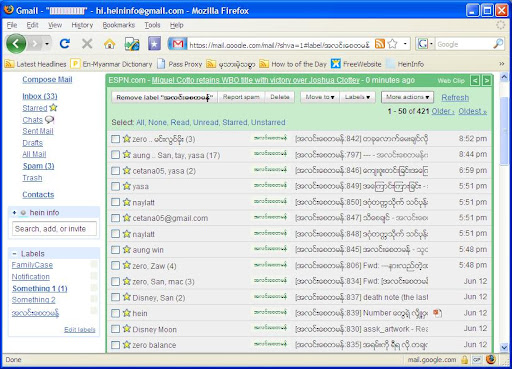512x369 pixels.
Task: Show next web clip arrow
Action: 487,80
